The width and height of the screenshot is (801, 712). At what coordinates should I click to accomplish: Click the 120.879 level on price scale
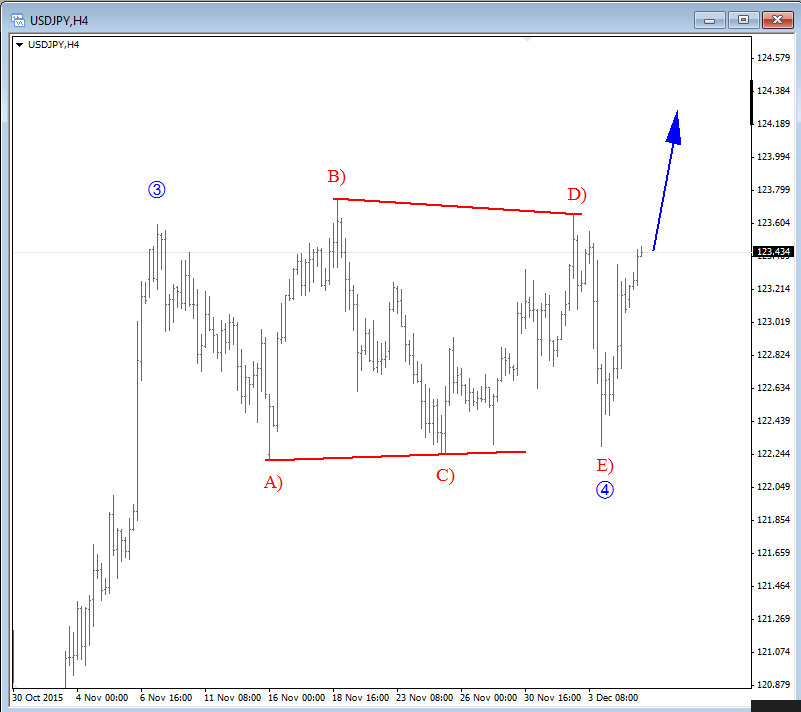(773, 685)
